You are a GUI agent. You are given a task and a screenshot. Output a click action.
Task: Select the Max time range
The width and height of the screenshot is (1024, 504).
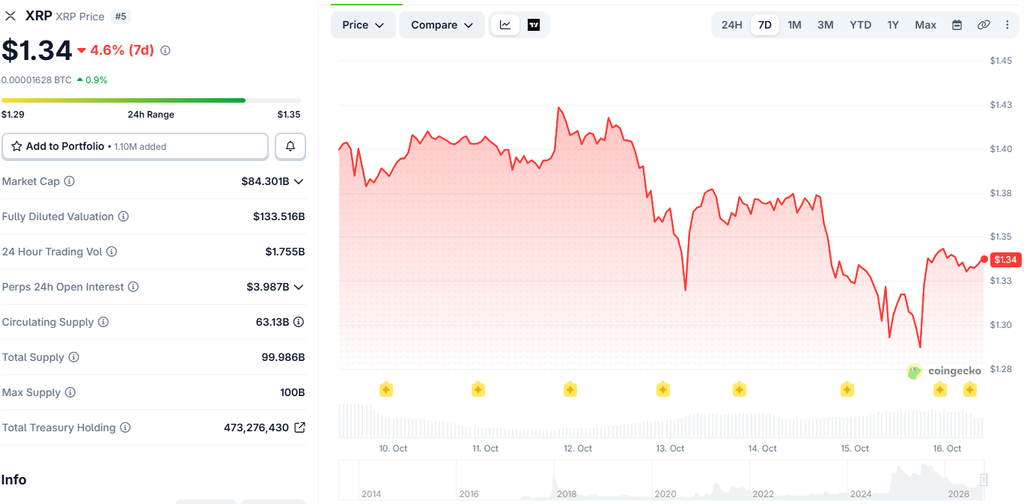pyautogui.click(x=925, y=25)
